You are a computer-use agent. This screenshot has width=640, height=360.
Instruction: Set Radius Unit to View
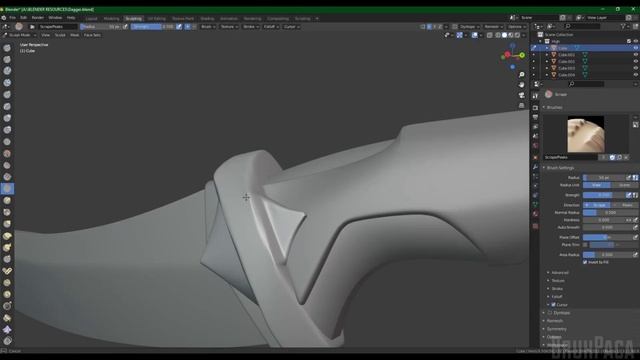(596, 185)
